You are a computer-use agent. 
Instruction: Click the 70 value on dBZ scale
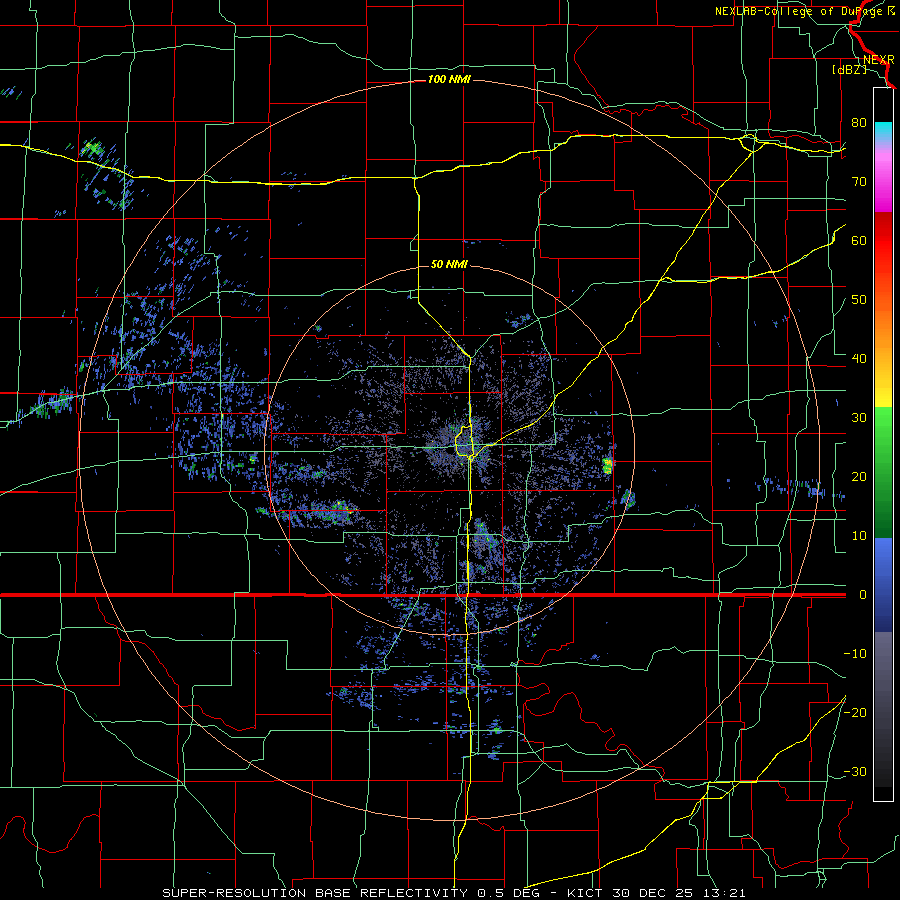(859, 181)
